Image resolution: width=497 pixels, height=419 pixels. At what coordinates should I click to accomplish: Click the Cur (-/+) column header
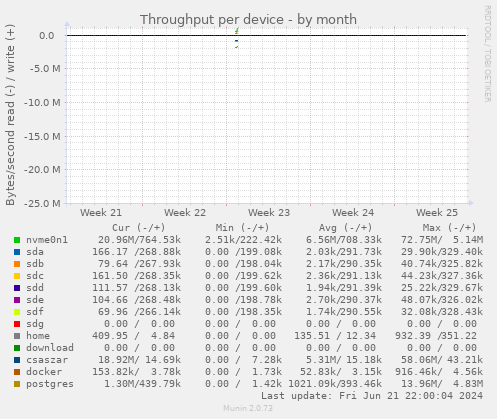[139, 228]
